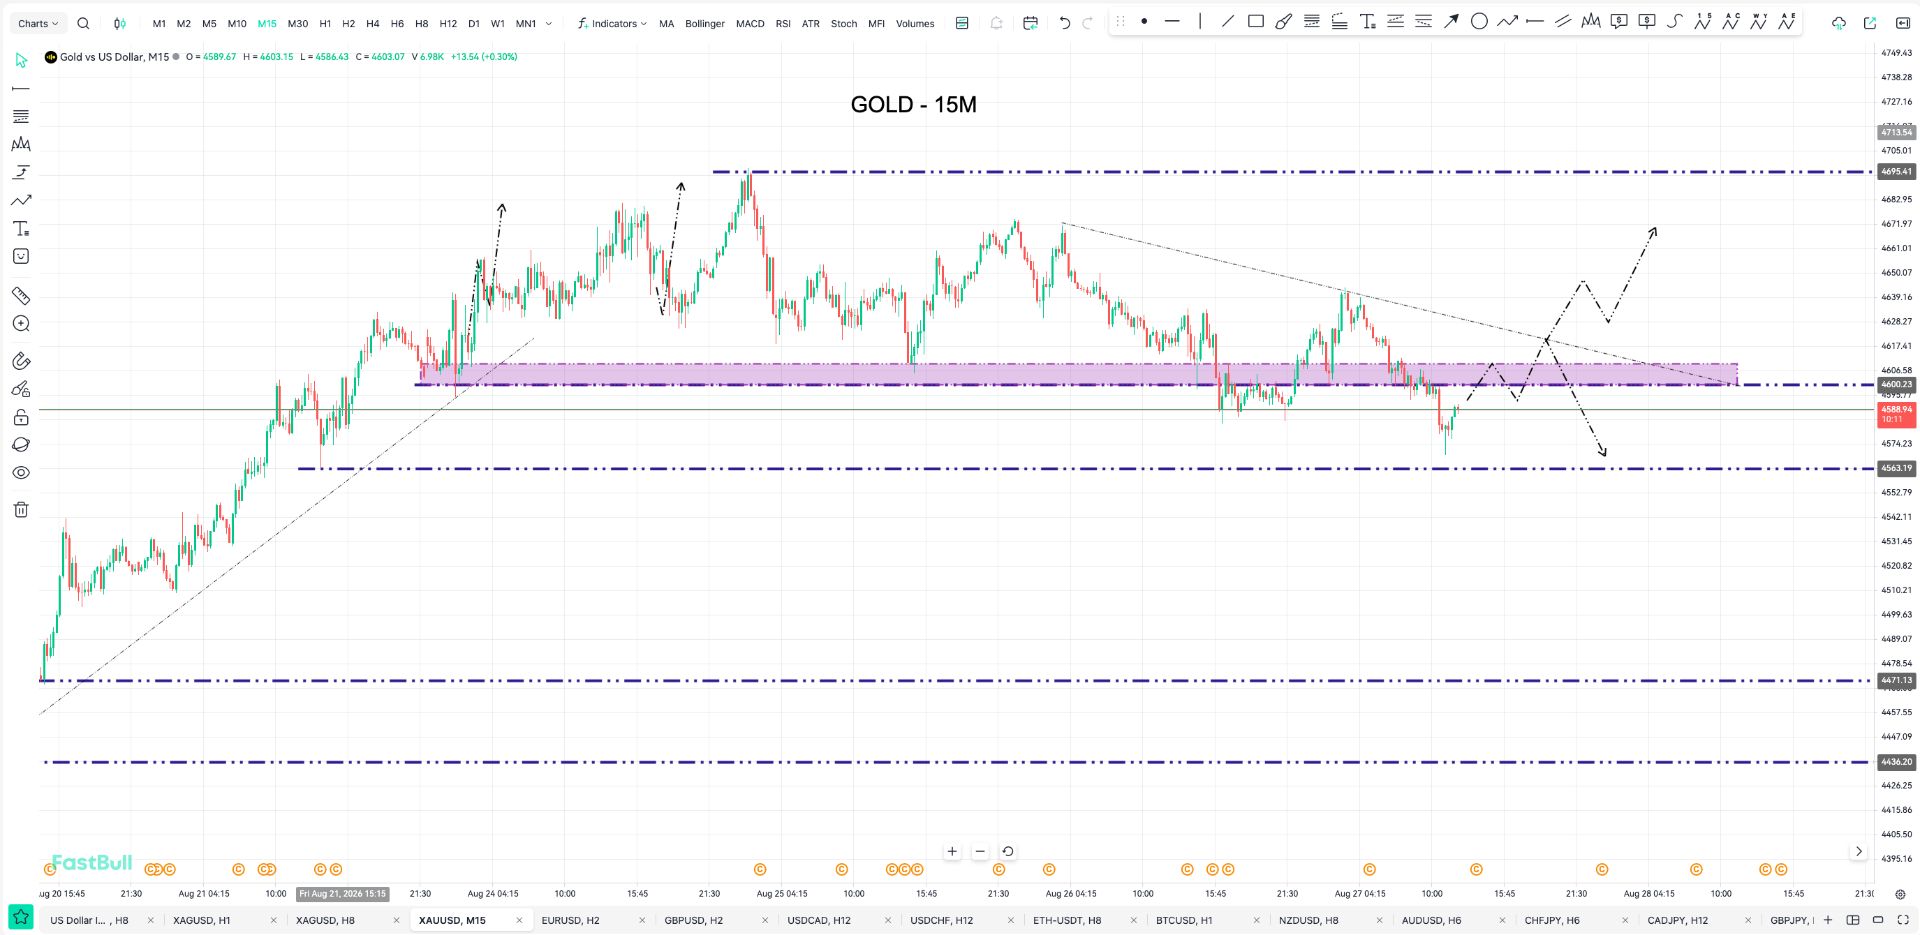
Task: Click the 4563.19 price level label
Action: click(1896, 468)
